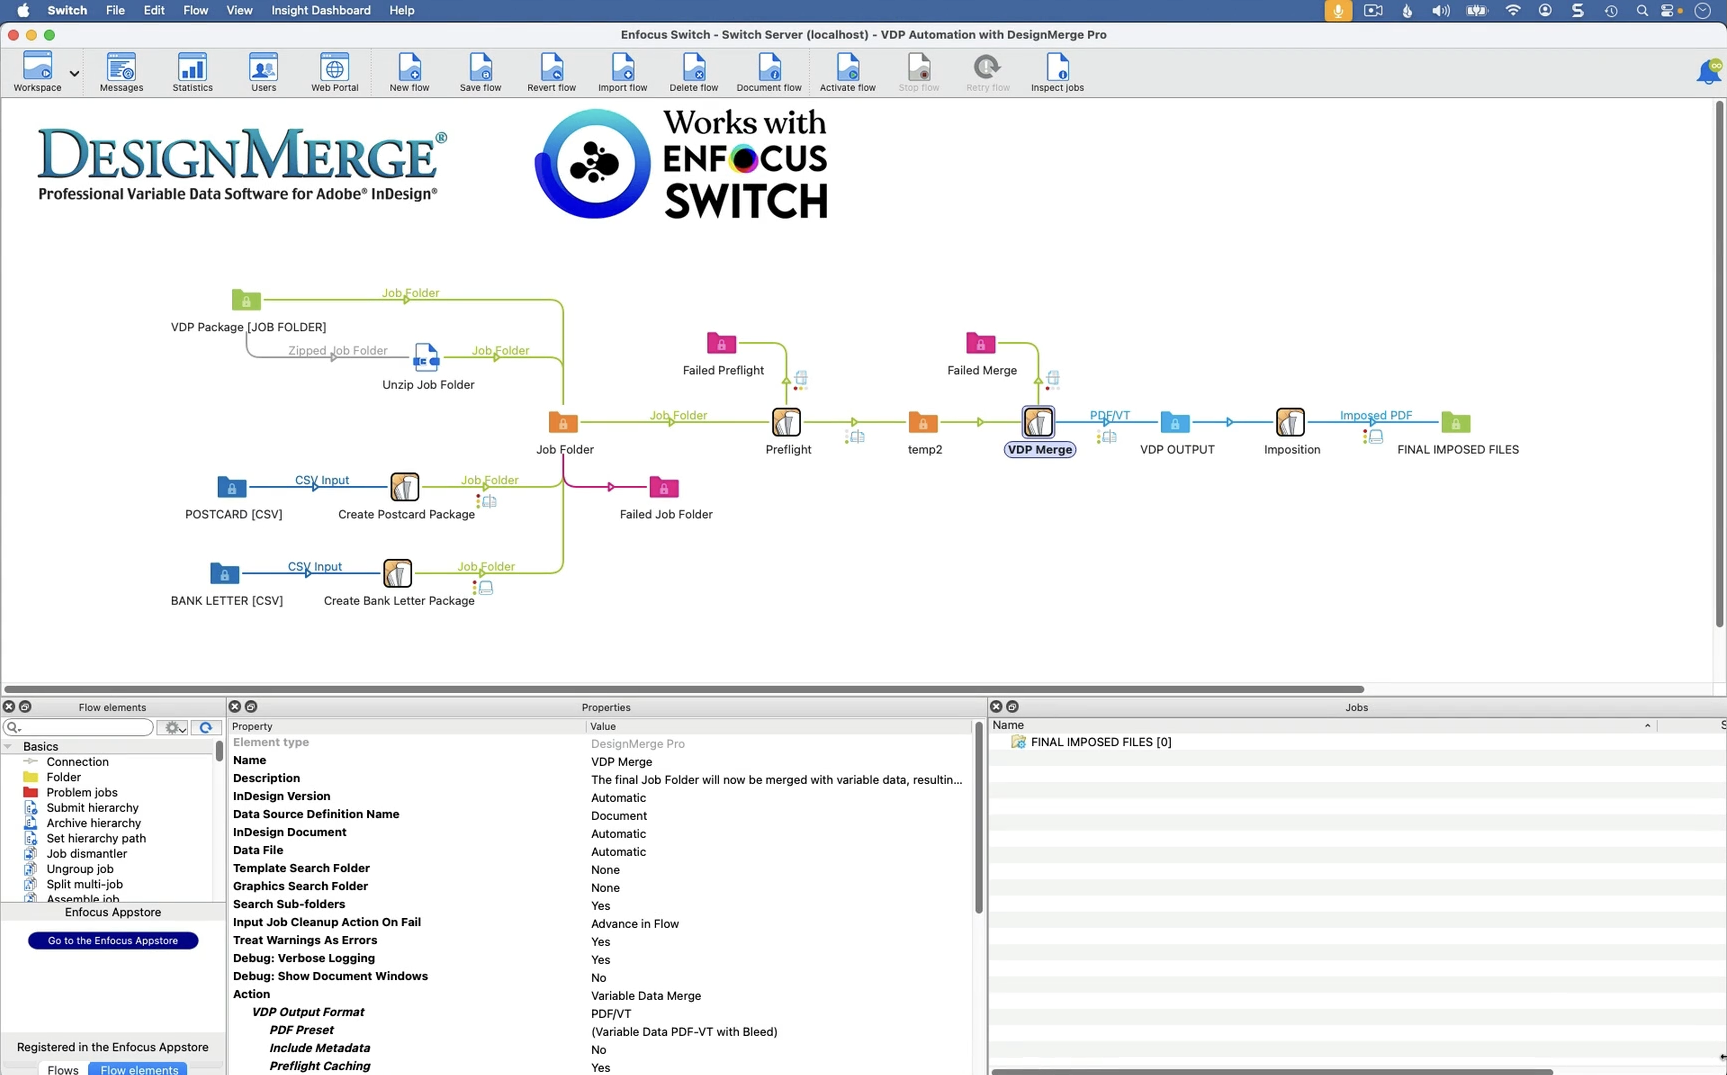This screenshot has height=1075, width=1727.
Task: Refresh the flow elements list
Action: click(x=206, y=727)
